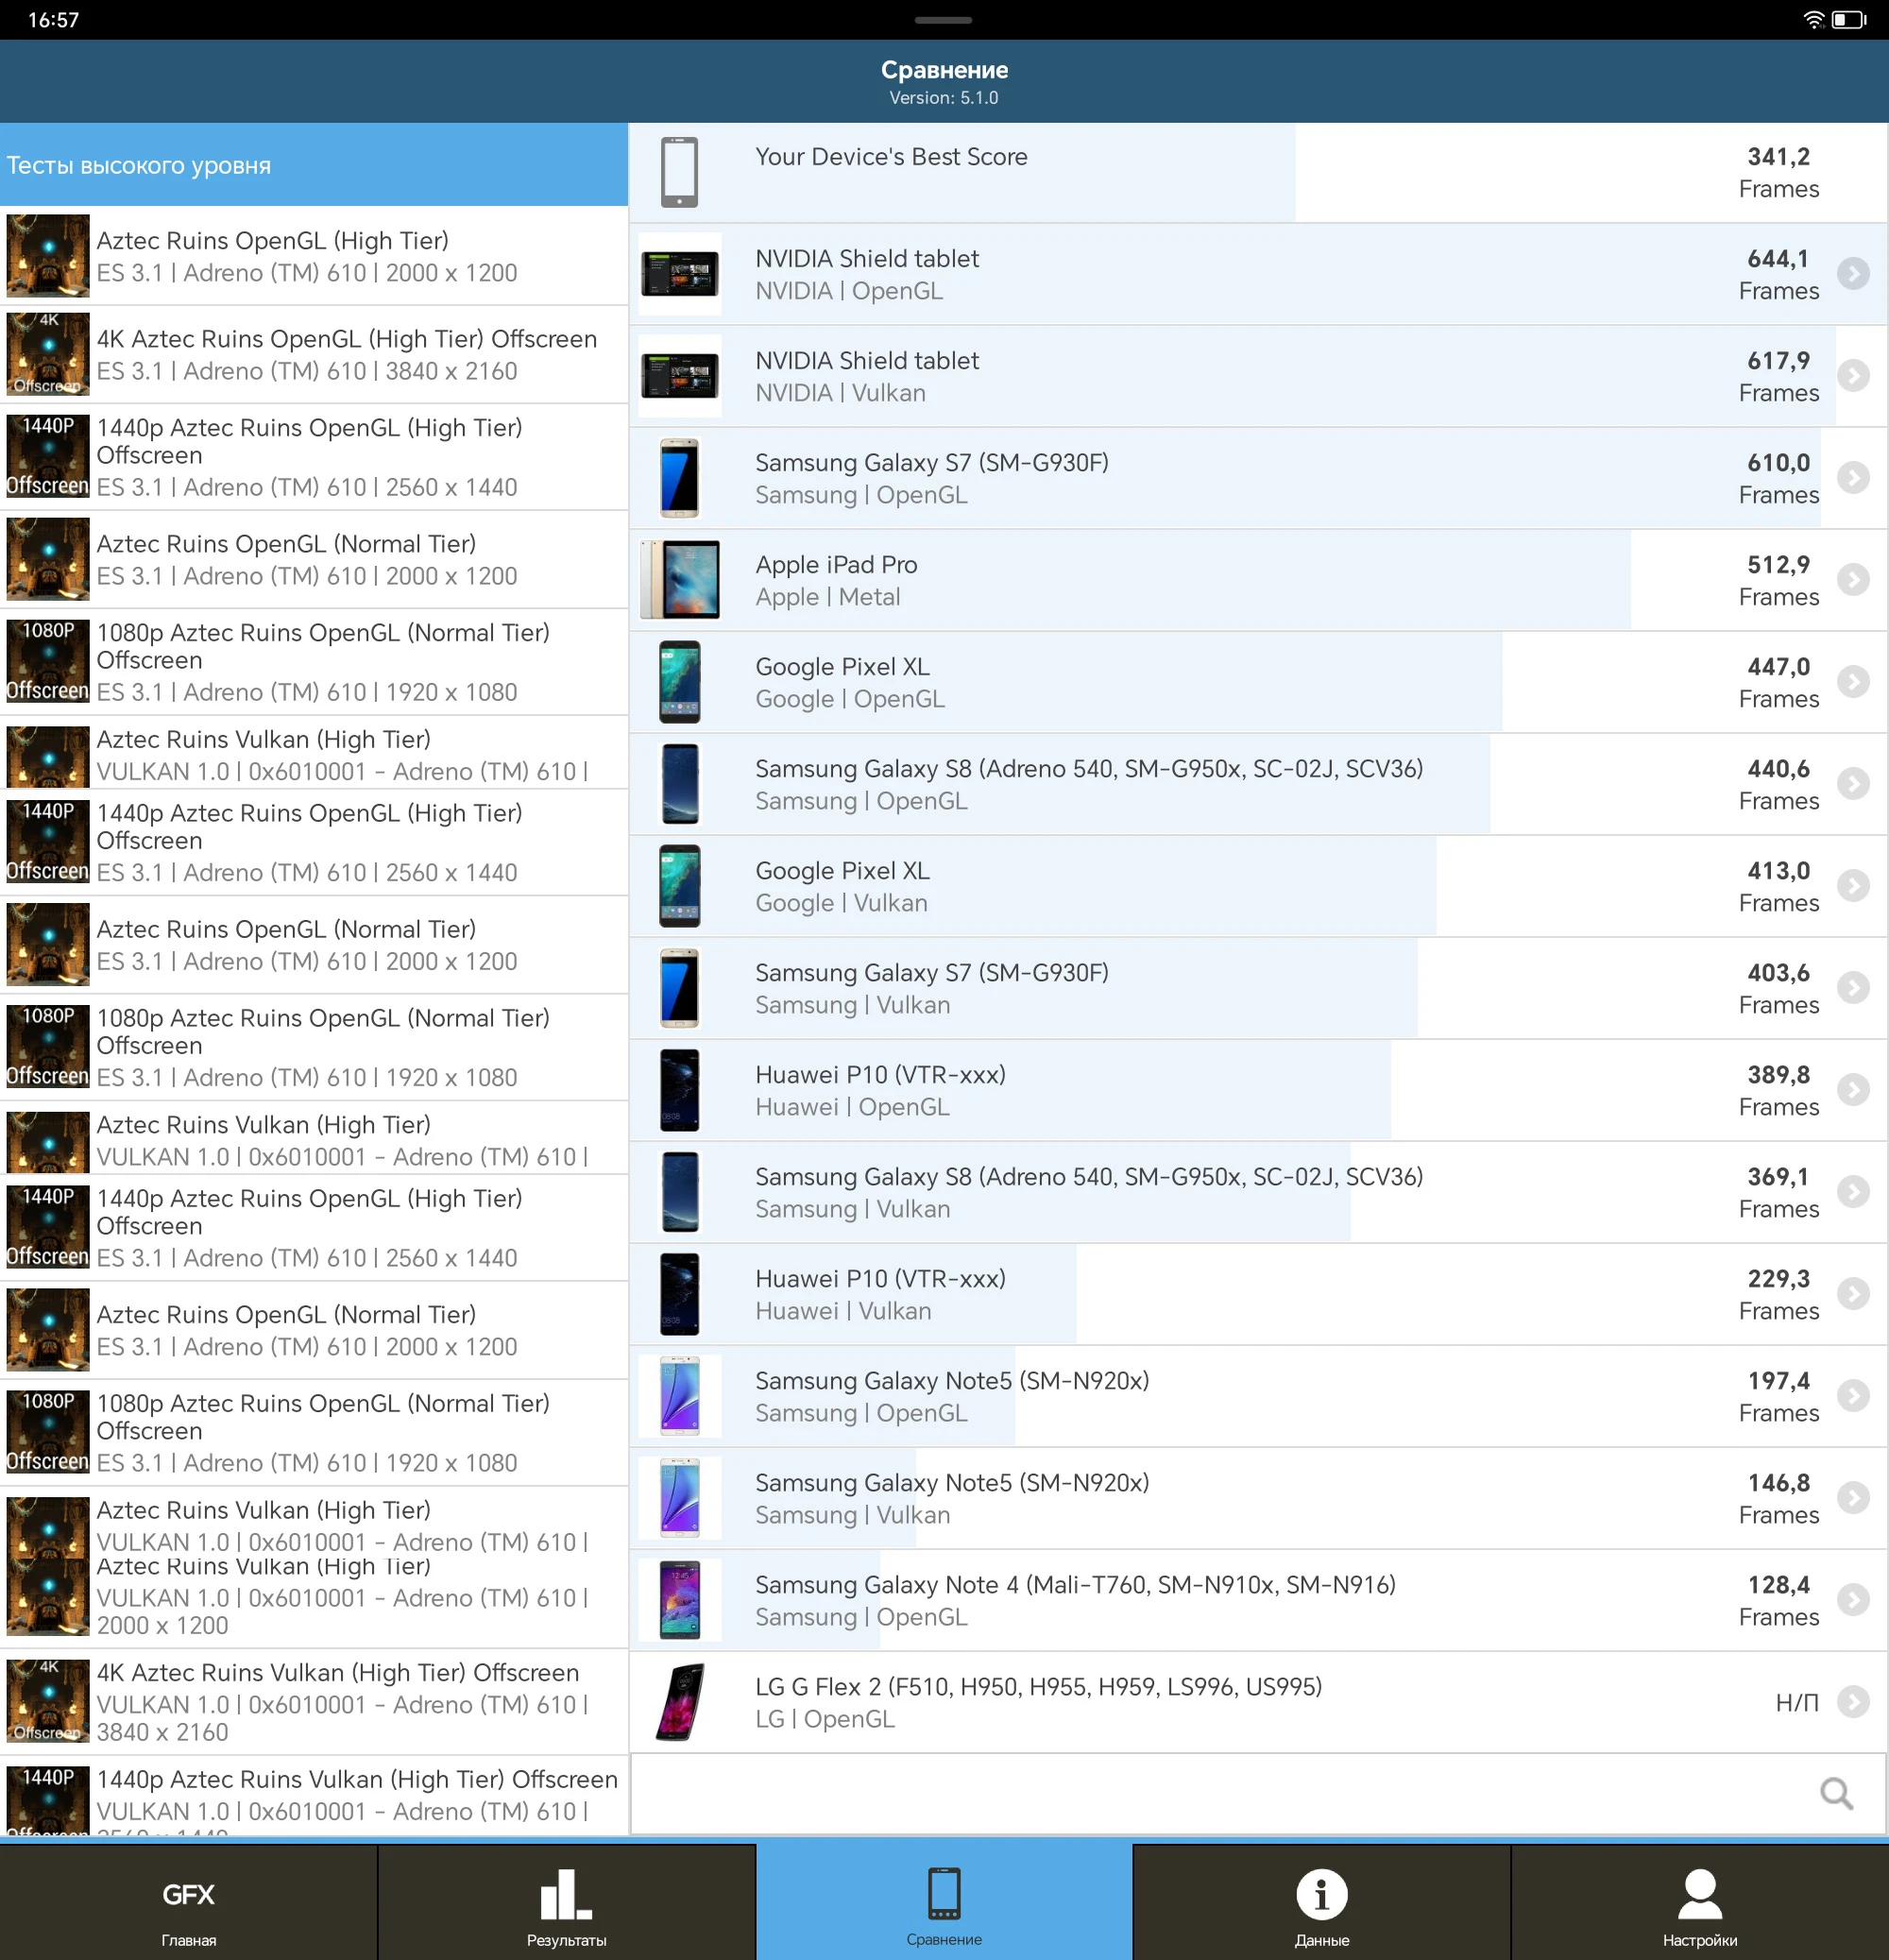
Task: Click Apple iPad Pro device image
Action: pyautogui.click(x=680, y=580)
